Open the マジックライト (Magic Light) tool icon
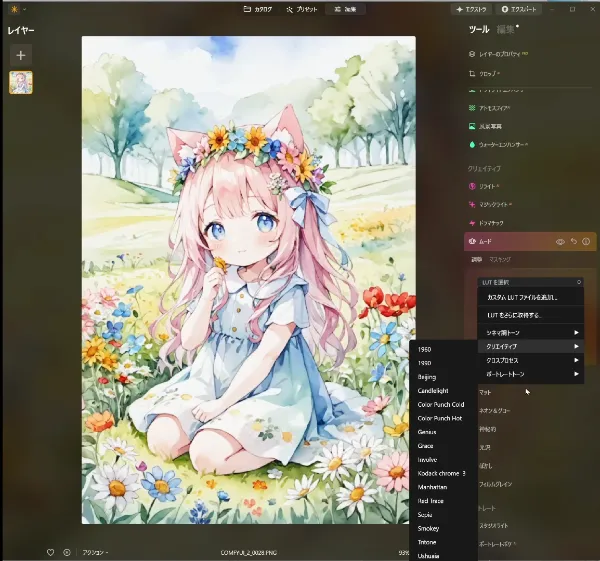Screen dimensions: 600x561 472,205
